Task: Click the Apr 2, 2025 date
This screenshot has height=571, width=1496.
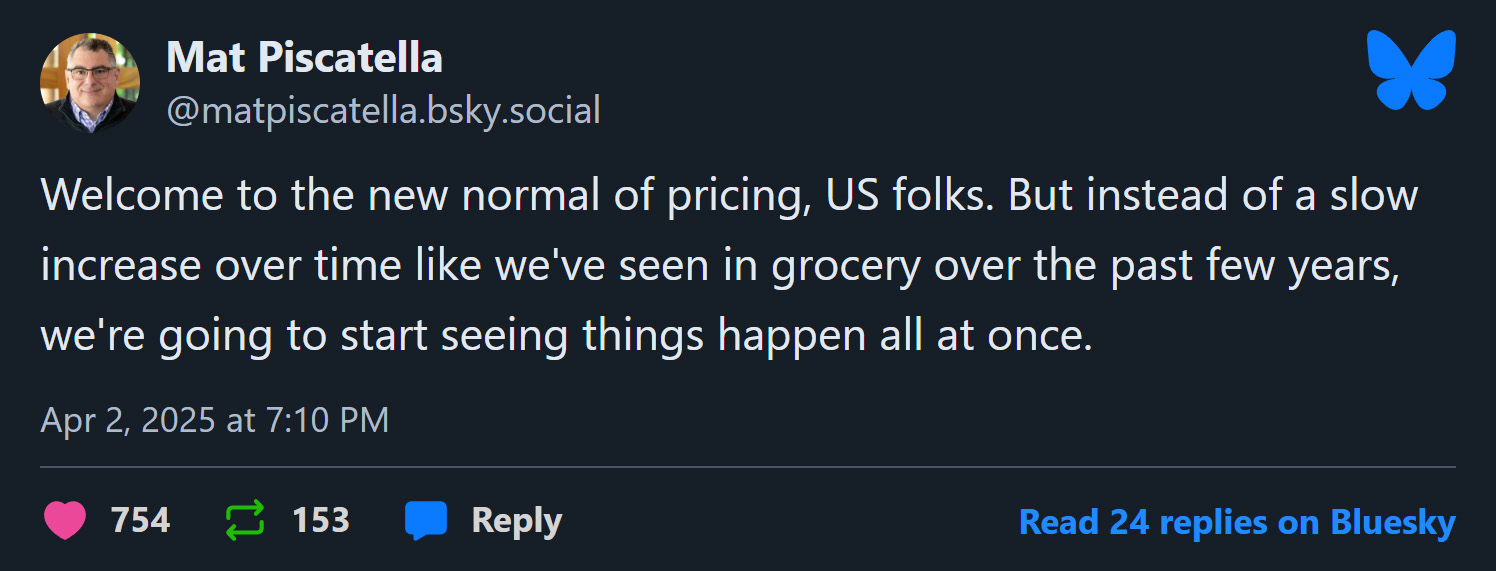Action: point(128,420)
